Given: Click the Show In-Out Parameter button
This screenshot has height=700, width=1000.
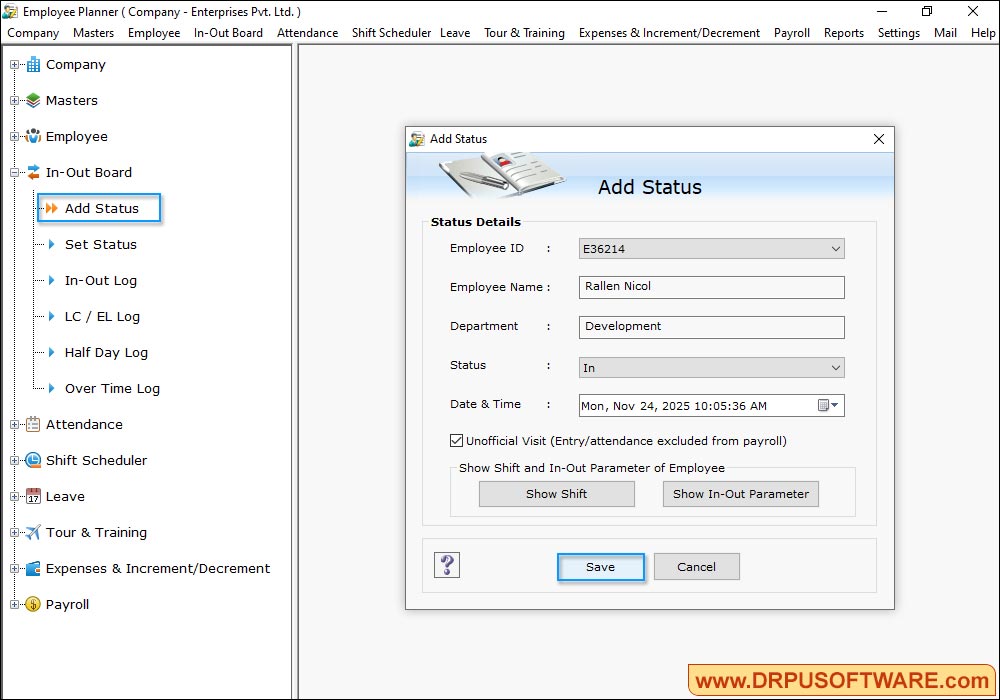Looking at the screenshot, I should pos(741,493).
